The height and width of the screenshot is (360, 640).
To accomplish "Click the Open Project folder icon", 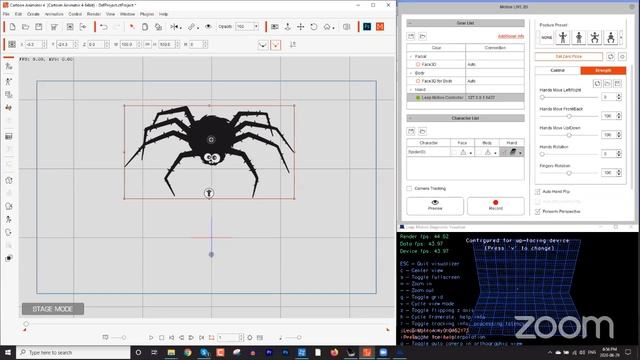I will tap(25, 27).
